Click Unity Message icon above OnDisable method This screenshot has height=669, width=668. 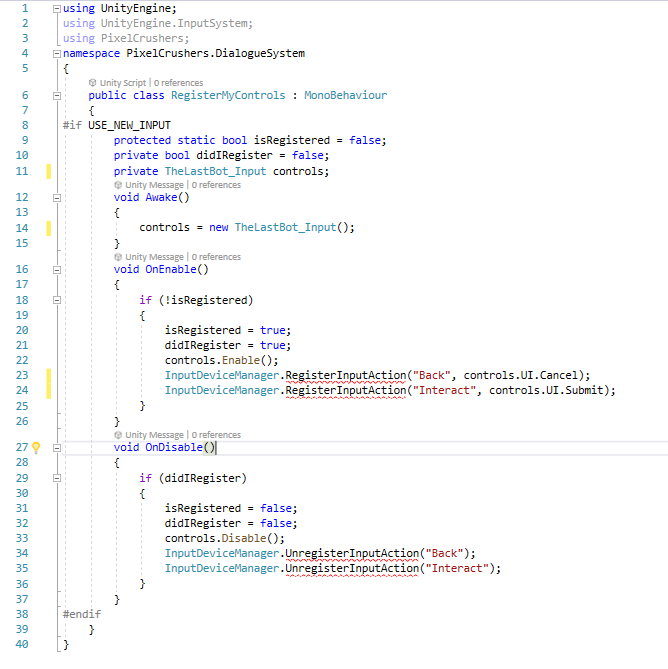click(x=118, y=435)
